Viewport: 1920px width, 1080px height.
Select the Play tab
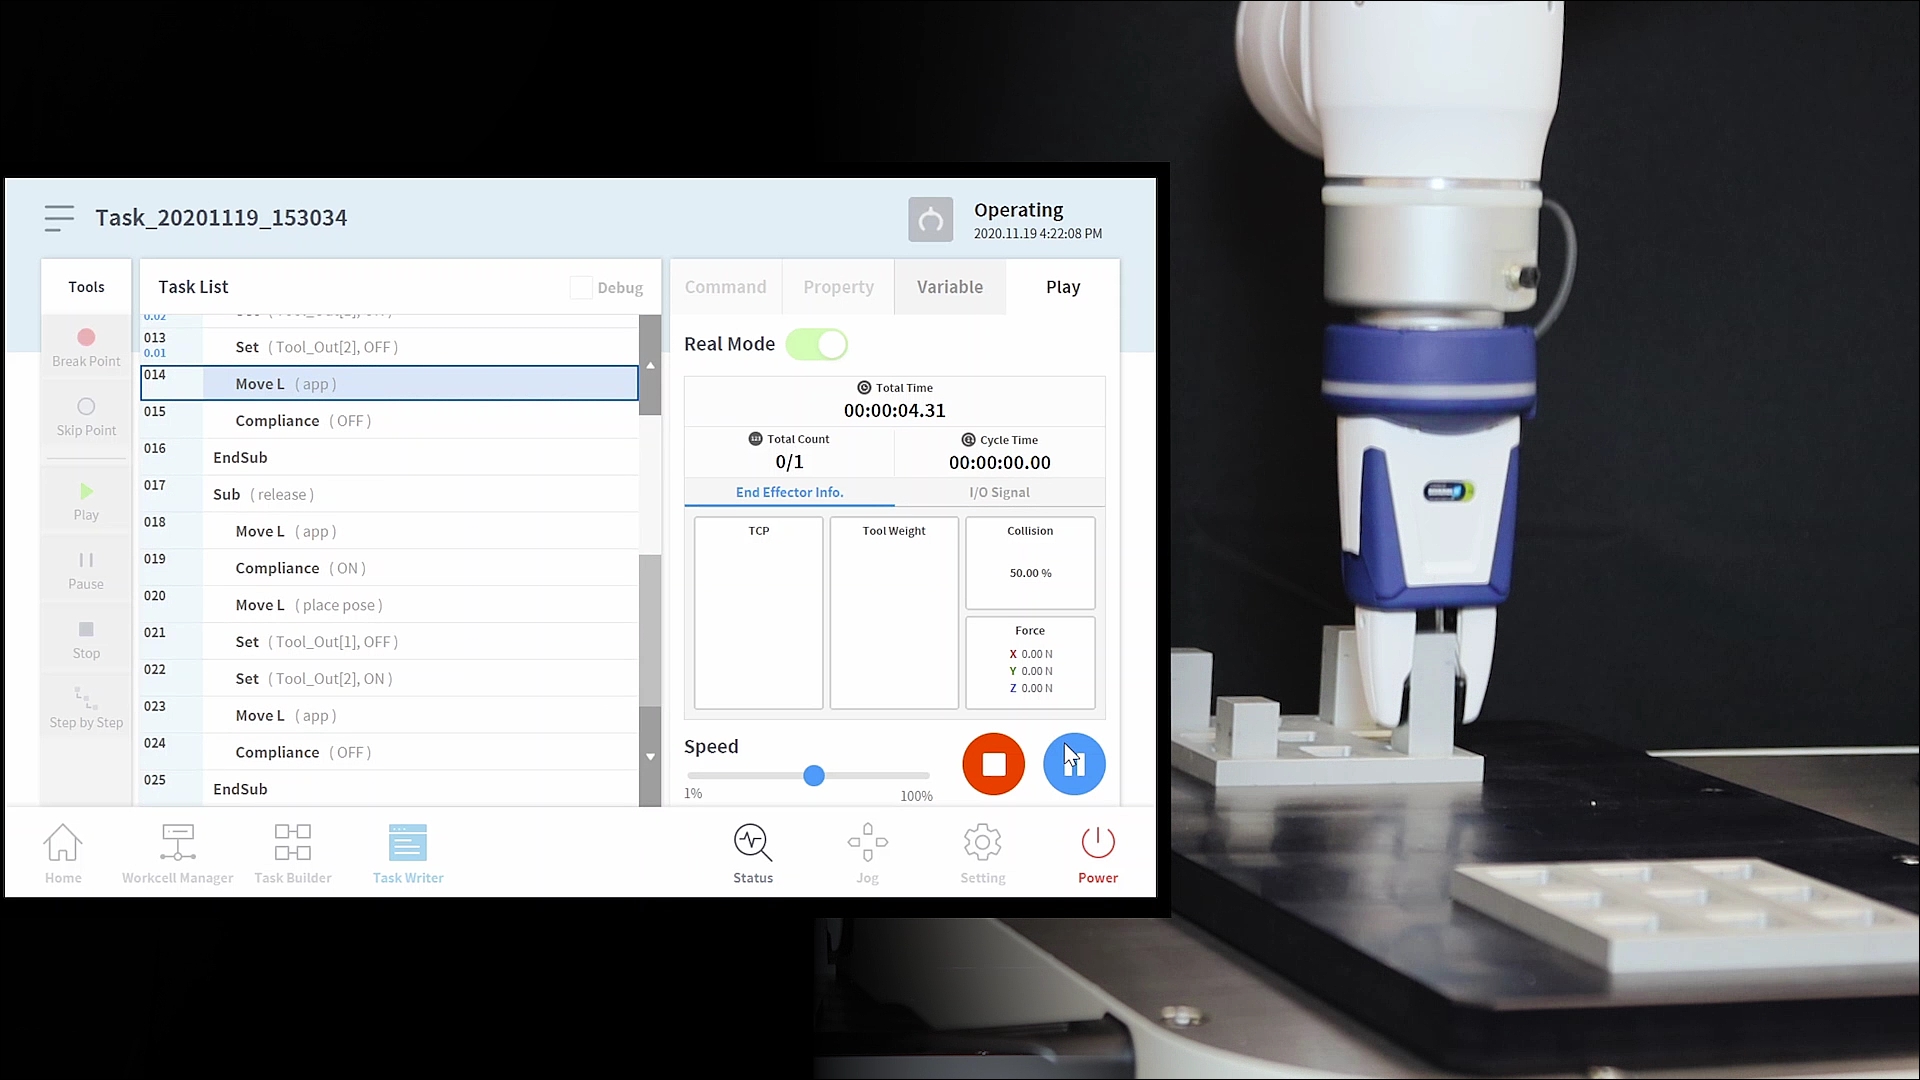(x=1063, y=287)
